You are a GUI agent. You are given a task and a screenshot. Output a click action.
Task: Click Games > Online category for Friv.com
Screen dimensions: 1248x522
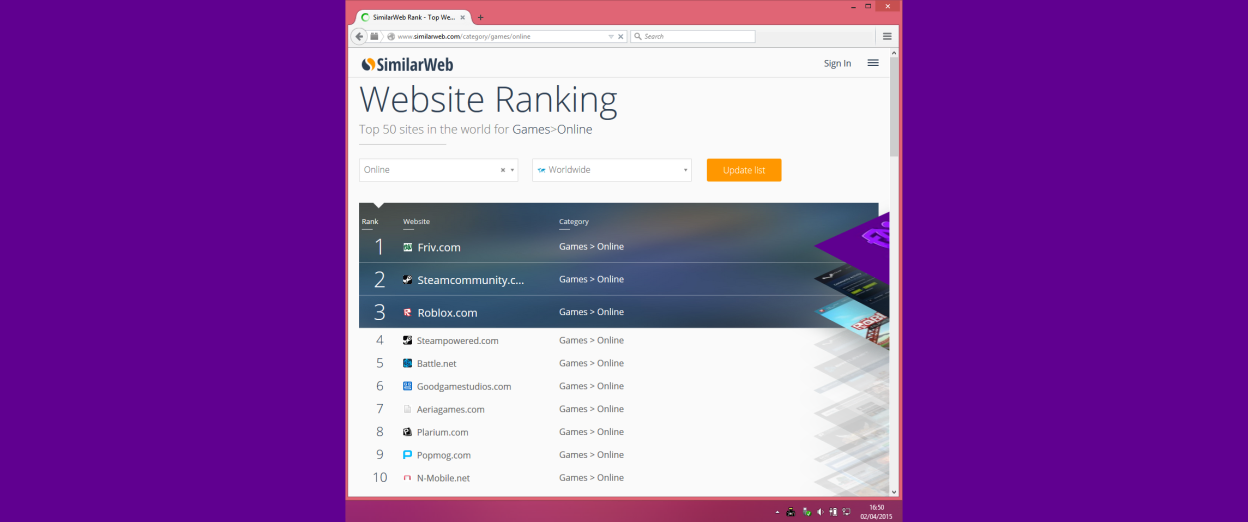(x=591, y=247)
